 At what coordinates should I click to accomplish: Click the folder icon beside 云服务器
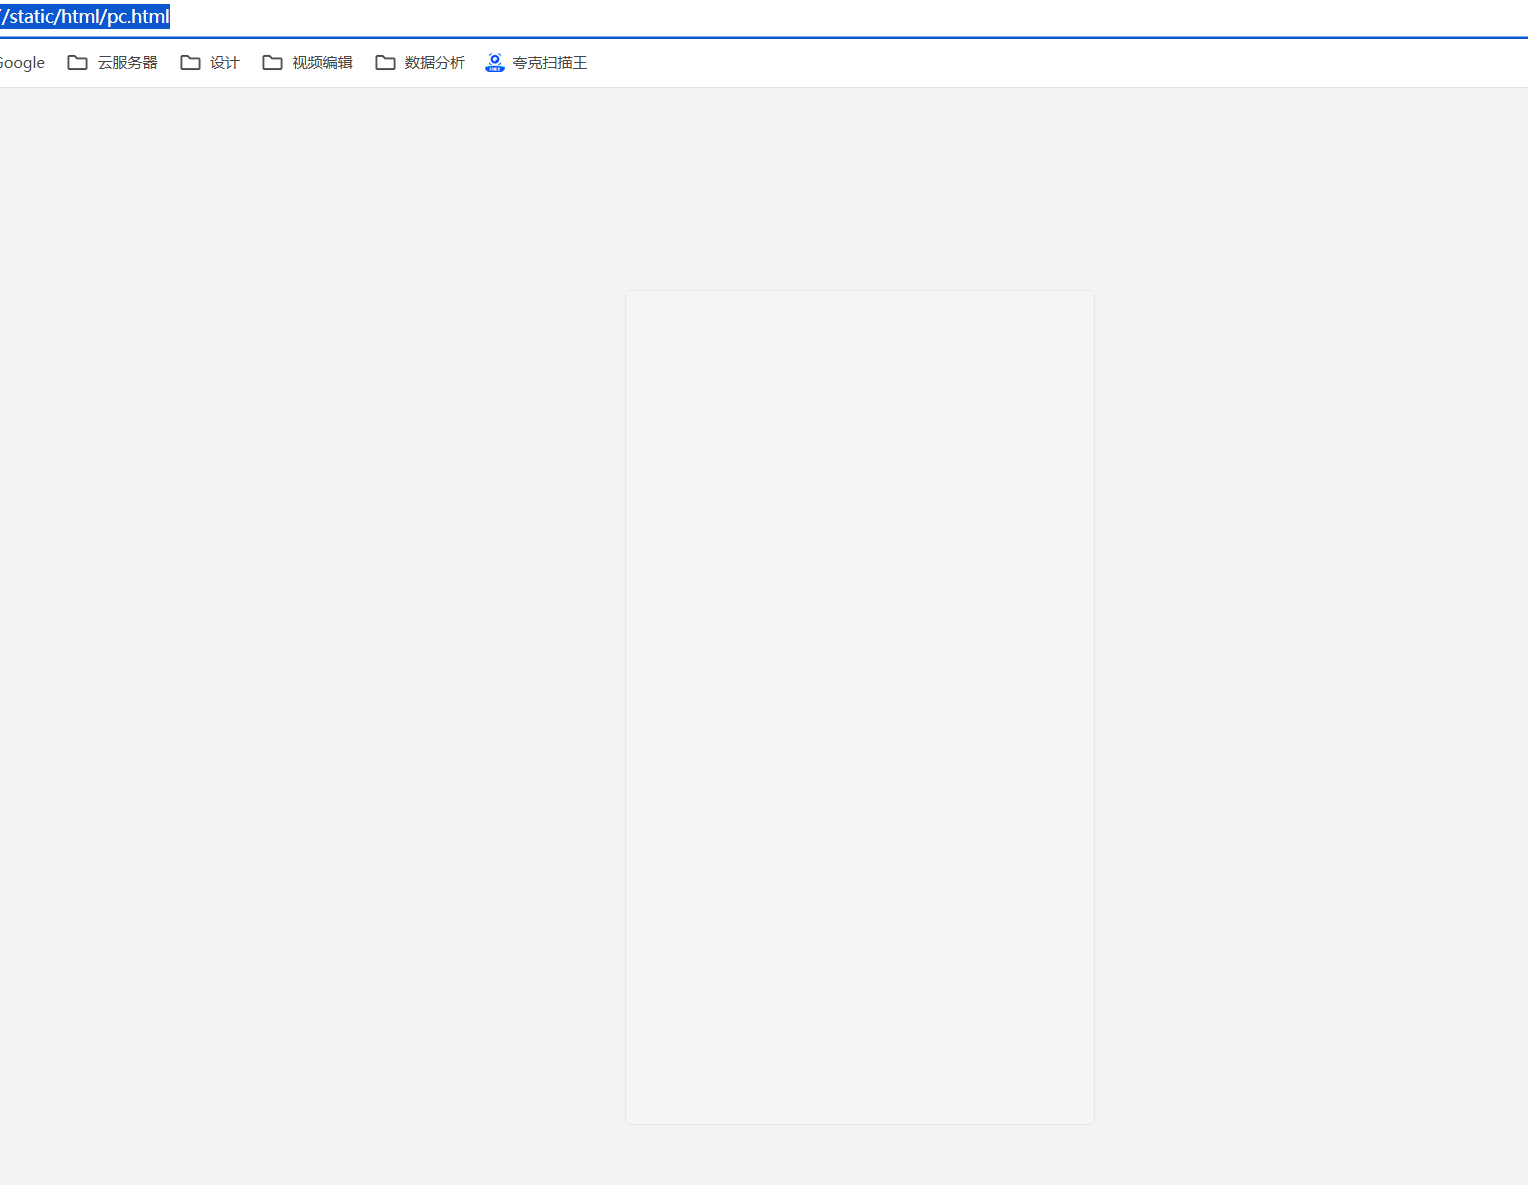[77, 63]
